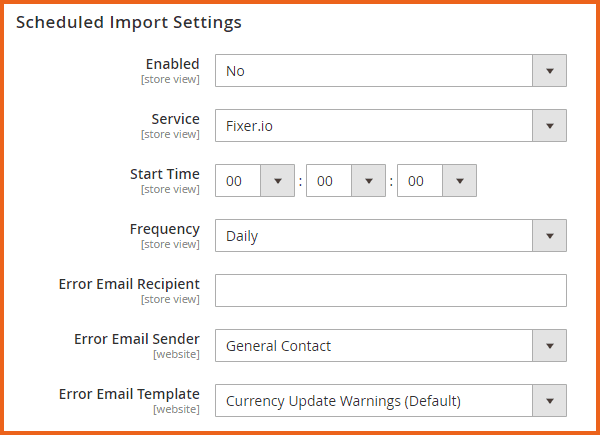The width and height of the screenshot is (600, 435).
Task: Click the Scheduled Import Settings heading
Action: click(x=129, y=22)
